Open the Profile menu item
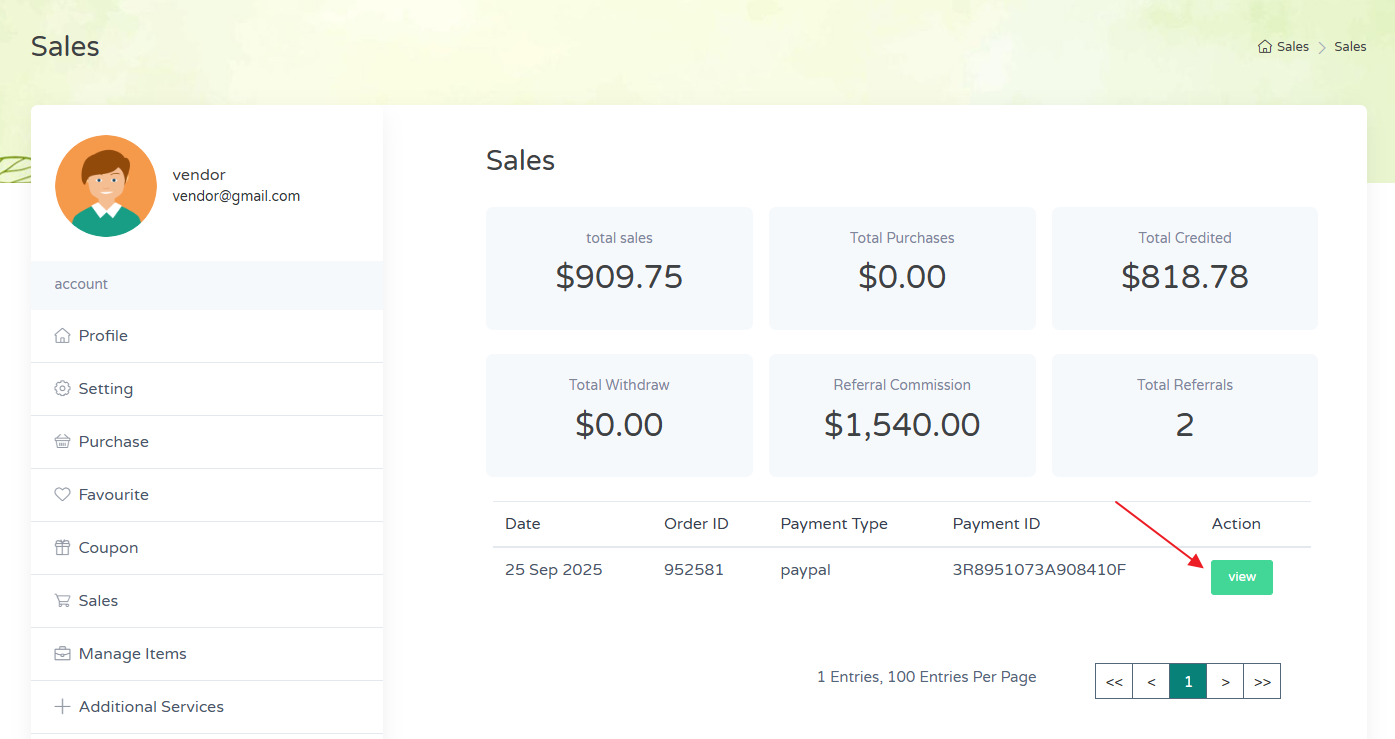Viewport: 1395px width, 739px height. click(x=103, y=336)
